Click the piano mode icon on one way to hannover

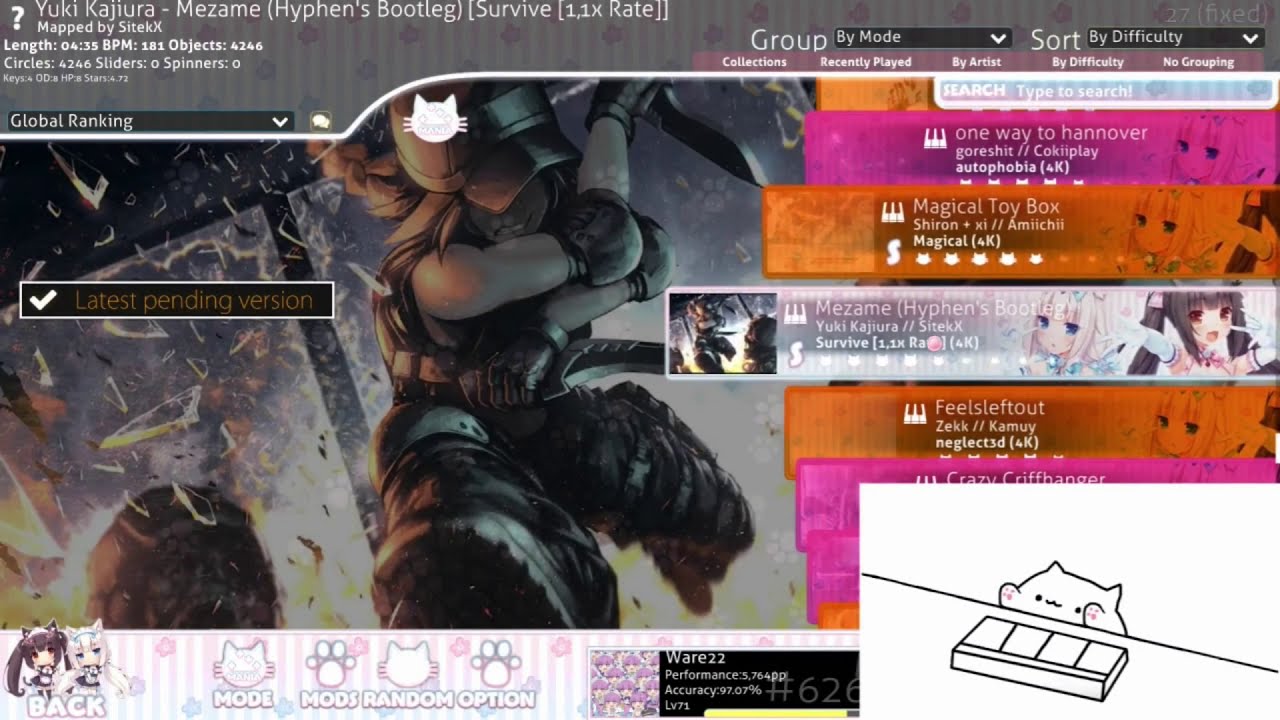point(935,139)
